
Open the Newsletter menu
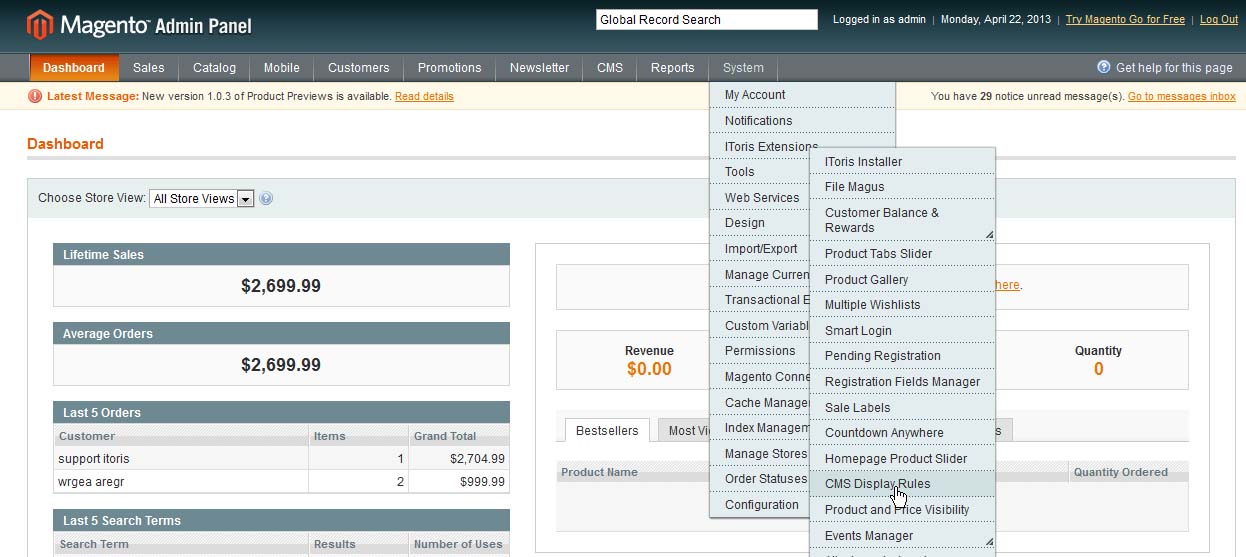click(540, 68)
